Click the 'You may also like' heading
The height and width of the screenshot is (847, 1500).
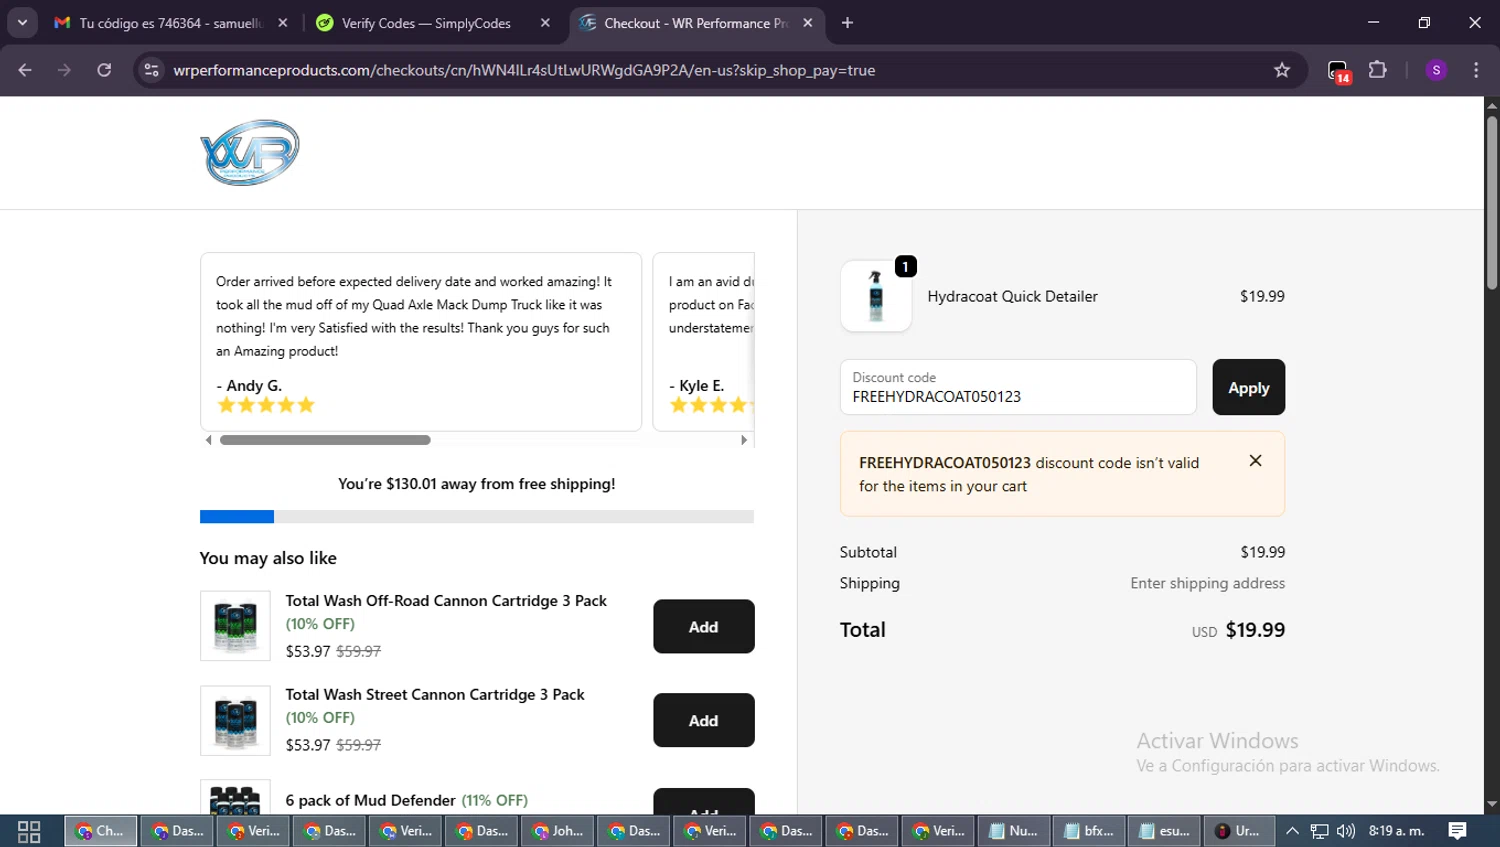click(268, 558)
